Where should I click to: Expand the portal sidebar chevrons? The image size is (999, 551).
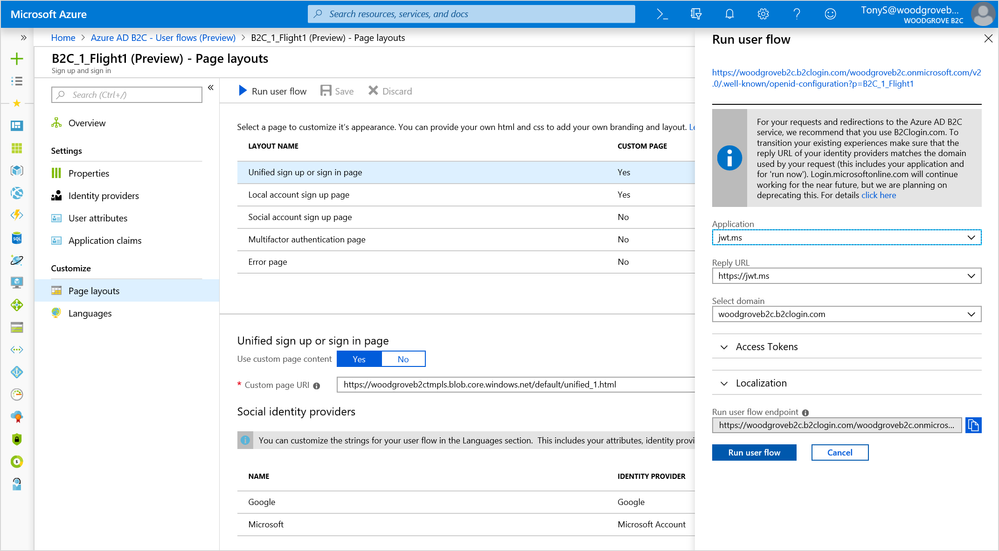[24, 38]
